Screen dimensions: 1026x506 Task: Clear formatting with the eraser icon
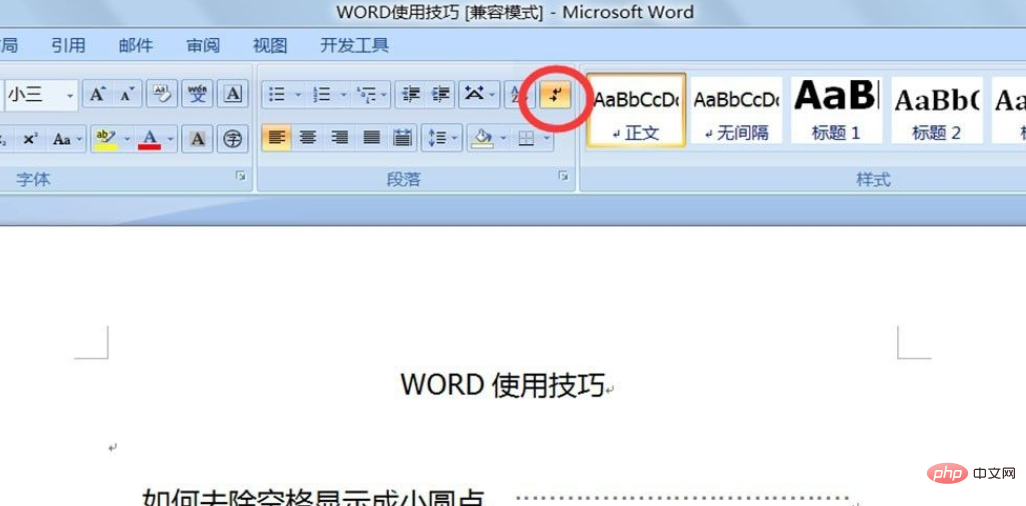(161, 95)
